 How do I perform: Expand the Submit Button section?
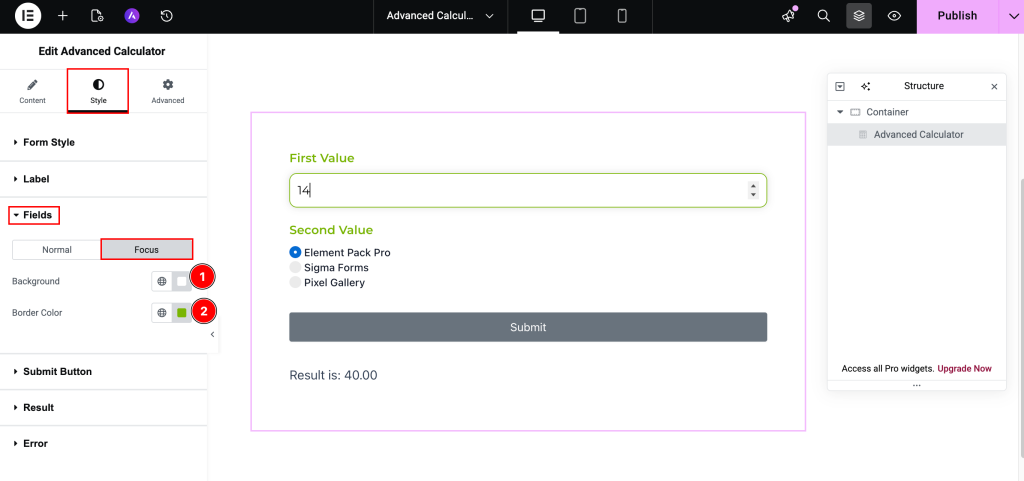pyautogui.click(x=57, y=372)
